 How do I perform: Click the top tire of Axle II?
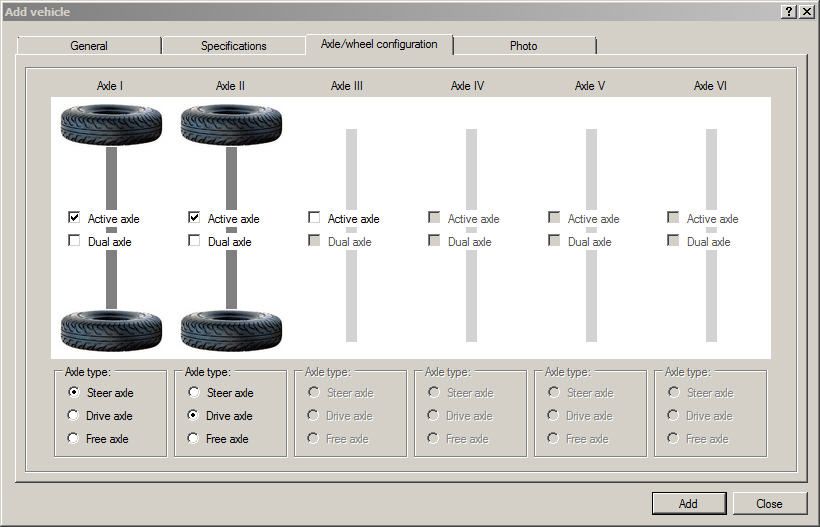231,125
